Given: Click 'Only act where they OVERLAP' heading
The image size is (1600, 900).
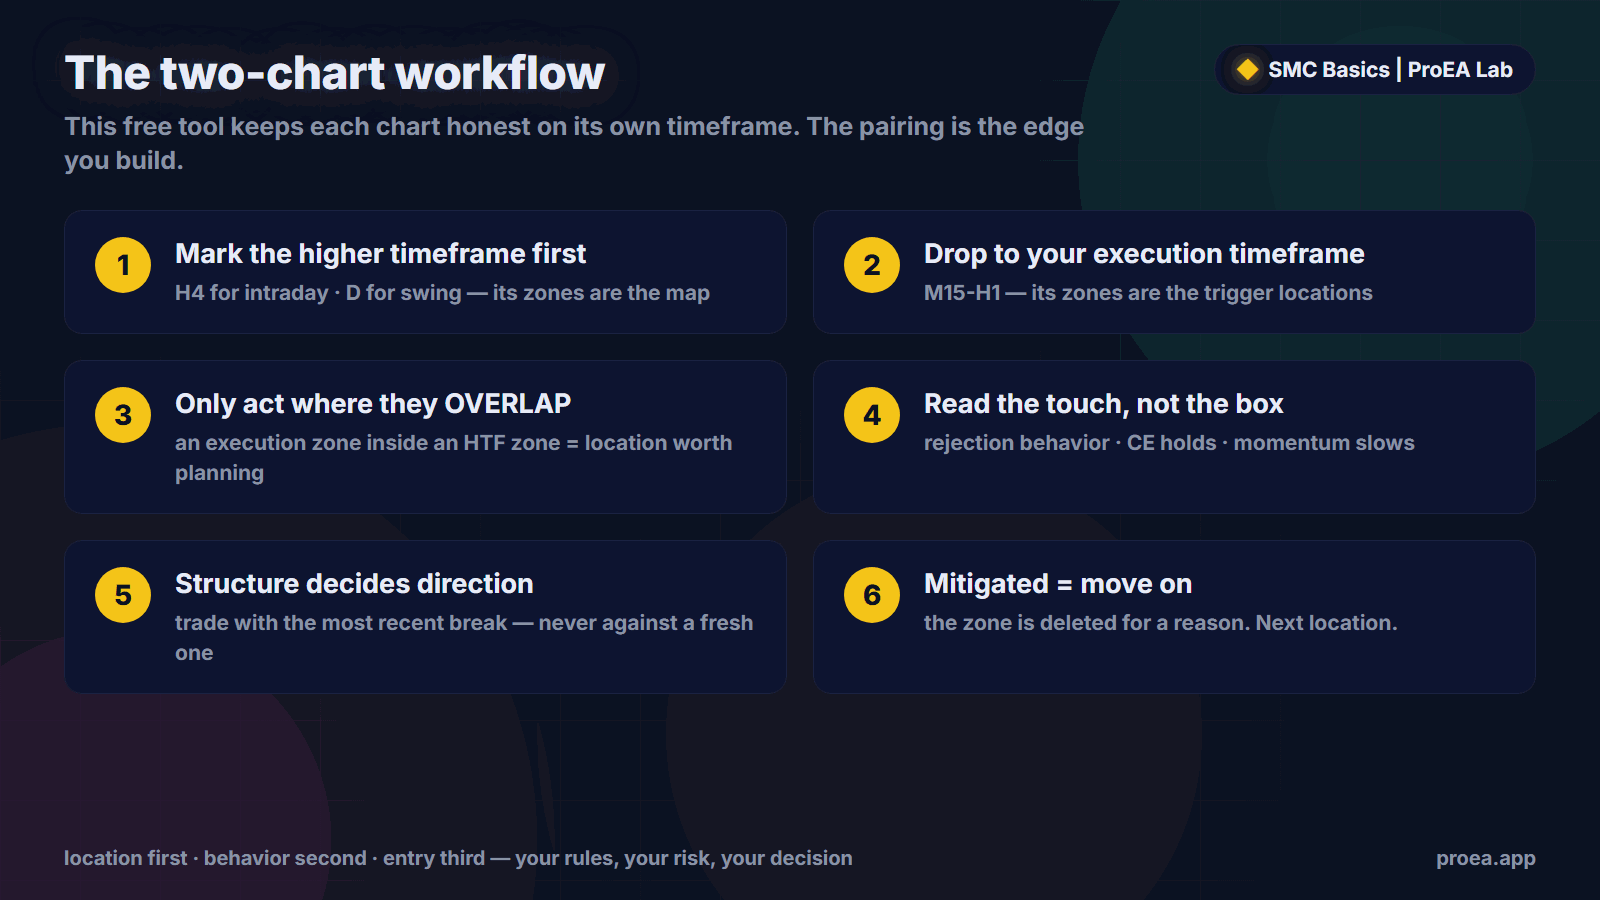Looking at the screenshot, I should (x=373, y=404).
